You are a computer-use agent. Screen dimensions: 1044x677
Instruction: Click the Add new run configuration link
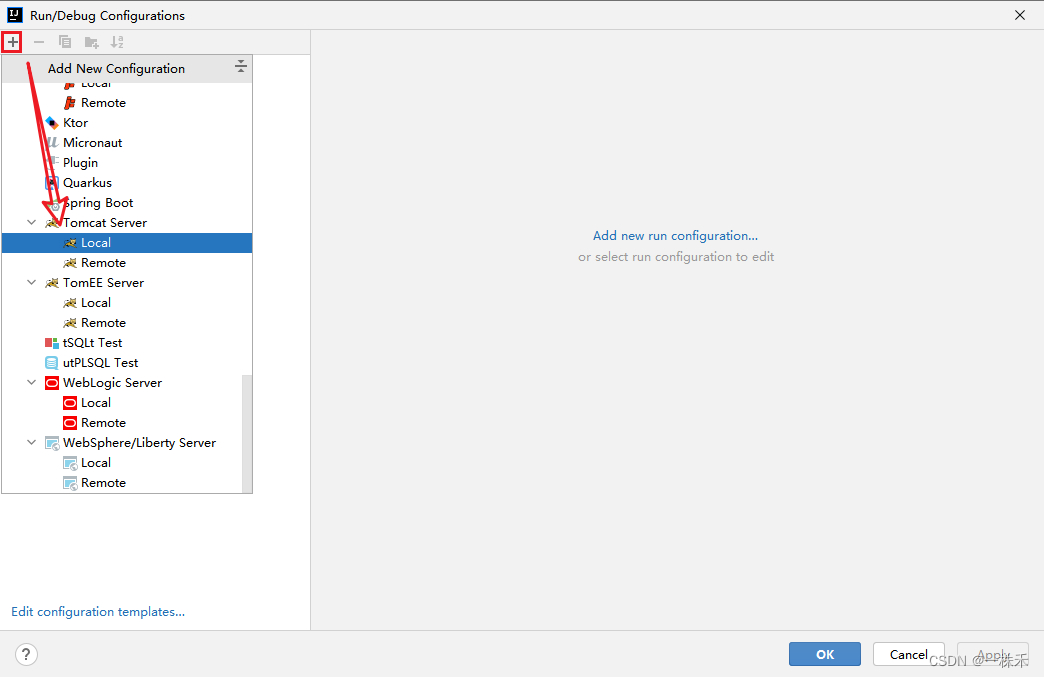point(675,236)
